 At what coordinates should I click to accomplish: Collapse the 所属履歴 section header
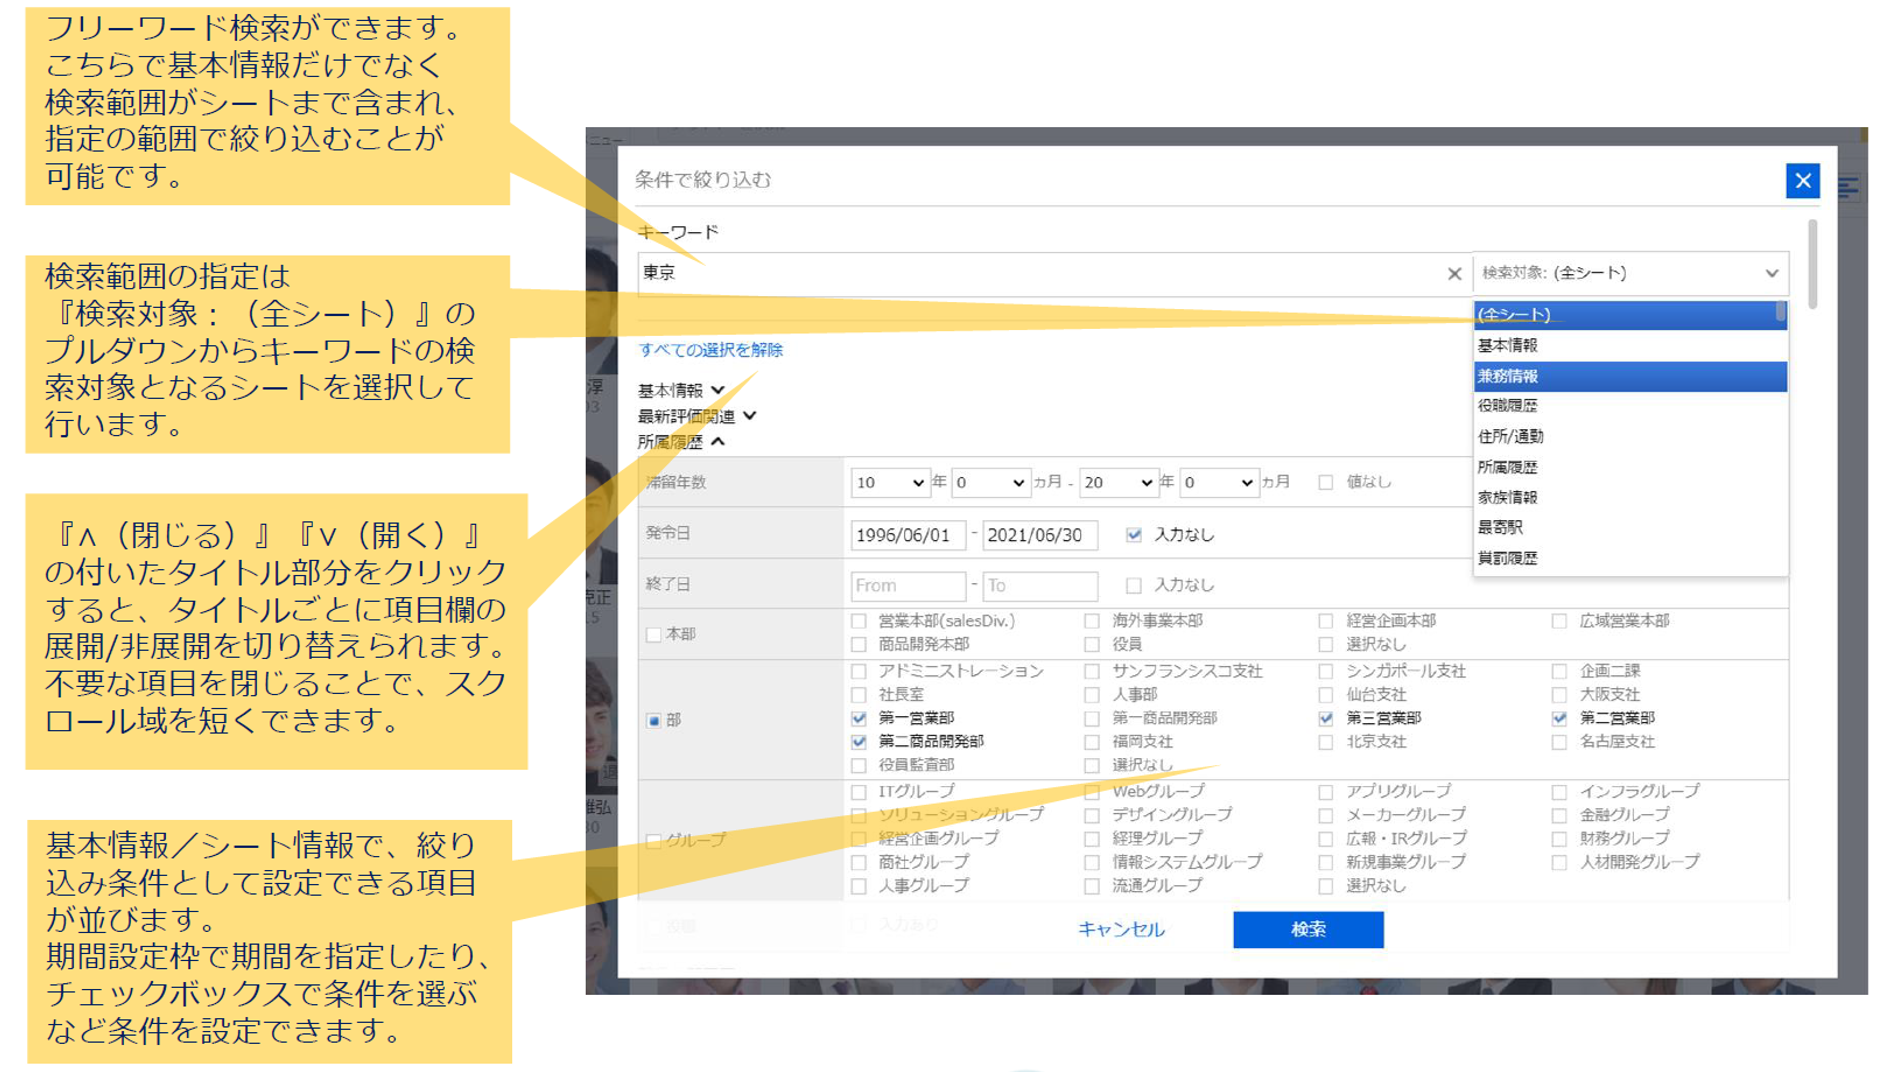681,442
